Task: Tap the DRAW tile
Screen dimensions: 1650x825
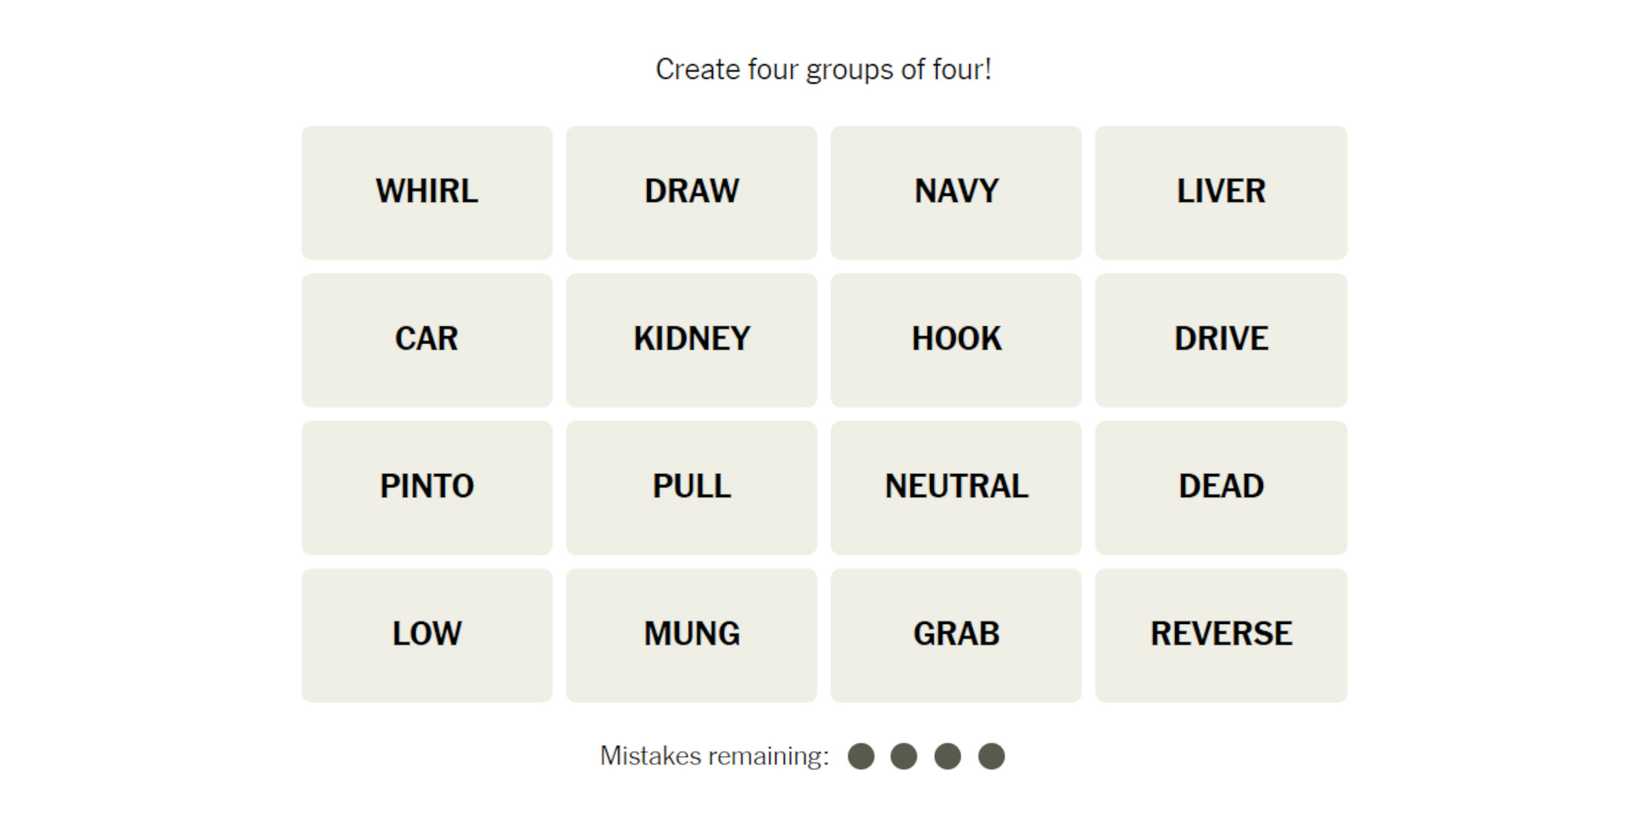Action: 691,192
